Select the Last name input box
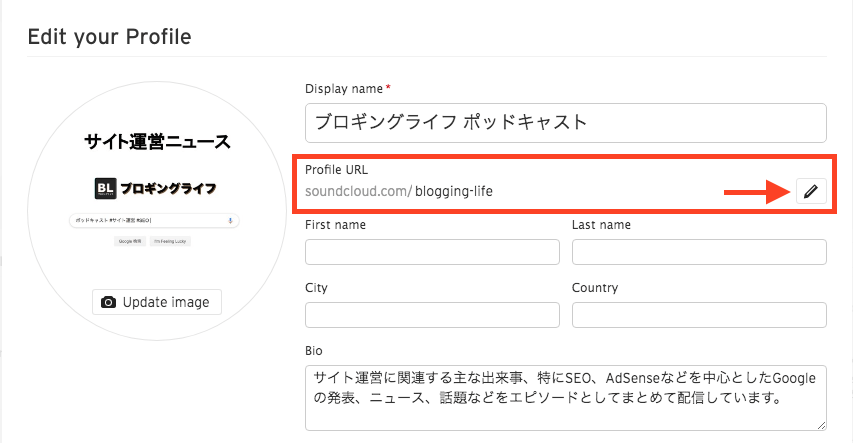The image size is (853, 443). (x=699, y=252)
